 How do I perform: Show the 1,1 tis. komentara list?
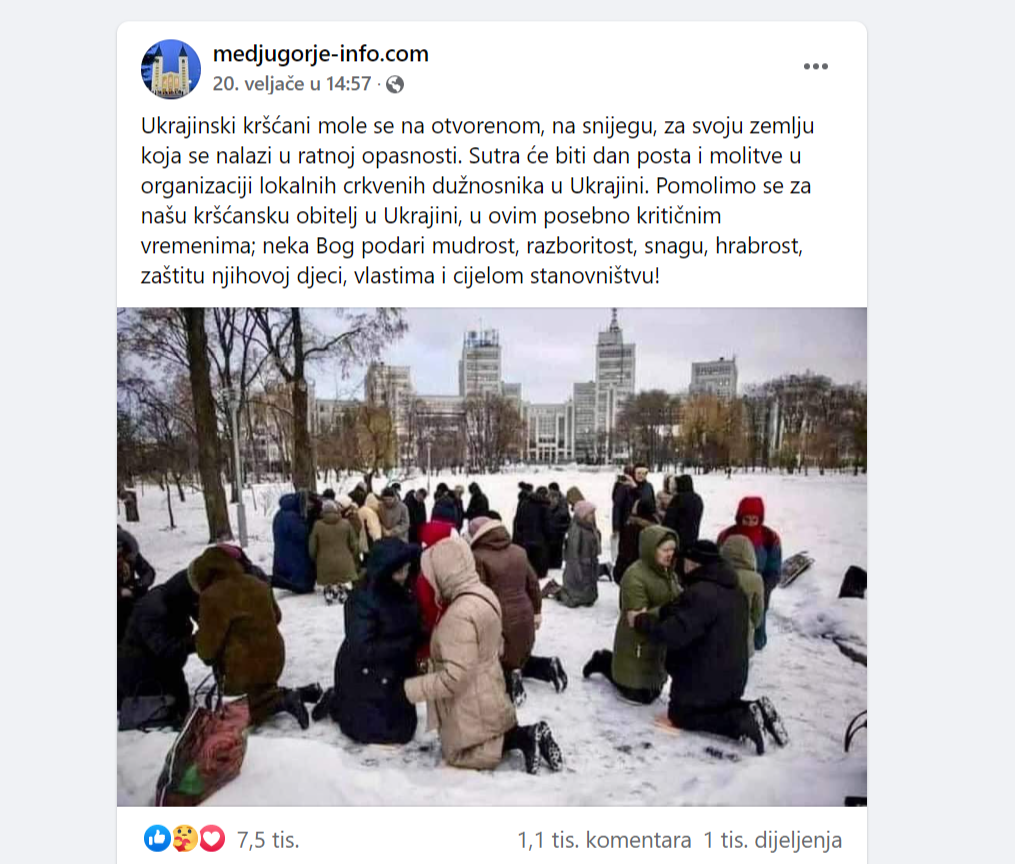click(604, 840)
